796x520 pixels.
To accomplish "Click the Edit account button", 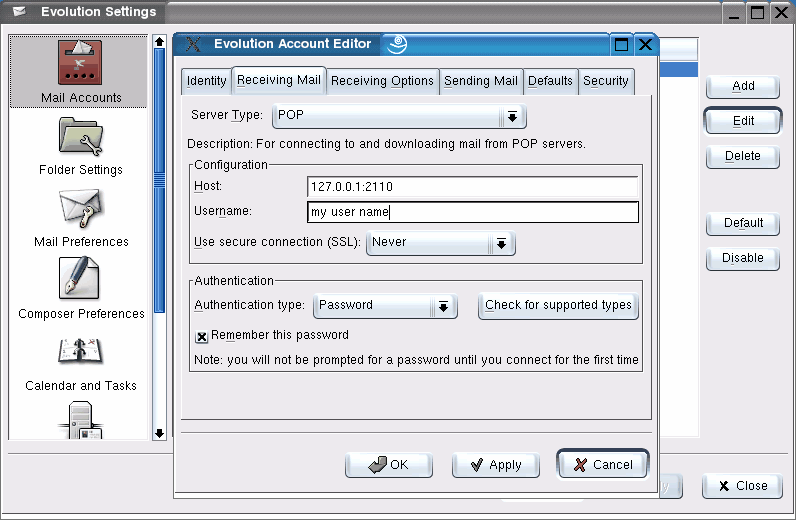I will tap(743, 121).
